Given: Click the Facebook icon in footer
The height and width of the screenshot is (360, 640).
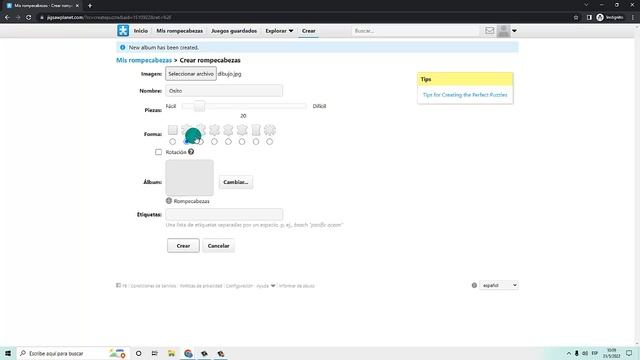Looking at the screenshot, I should tap(118, 285).
